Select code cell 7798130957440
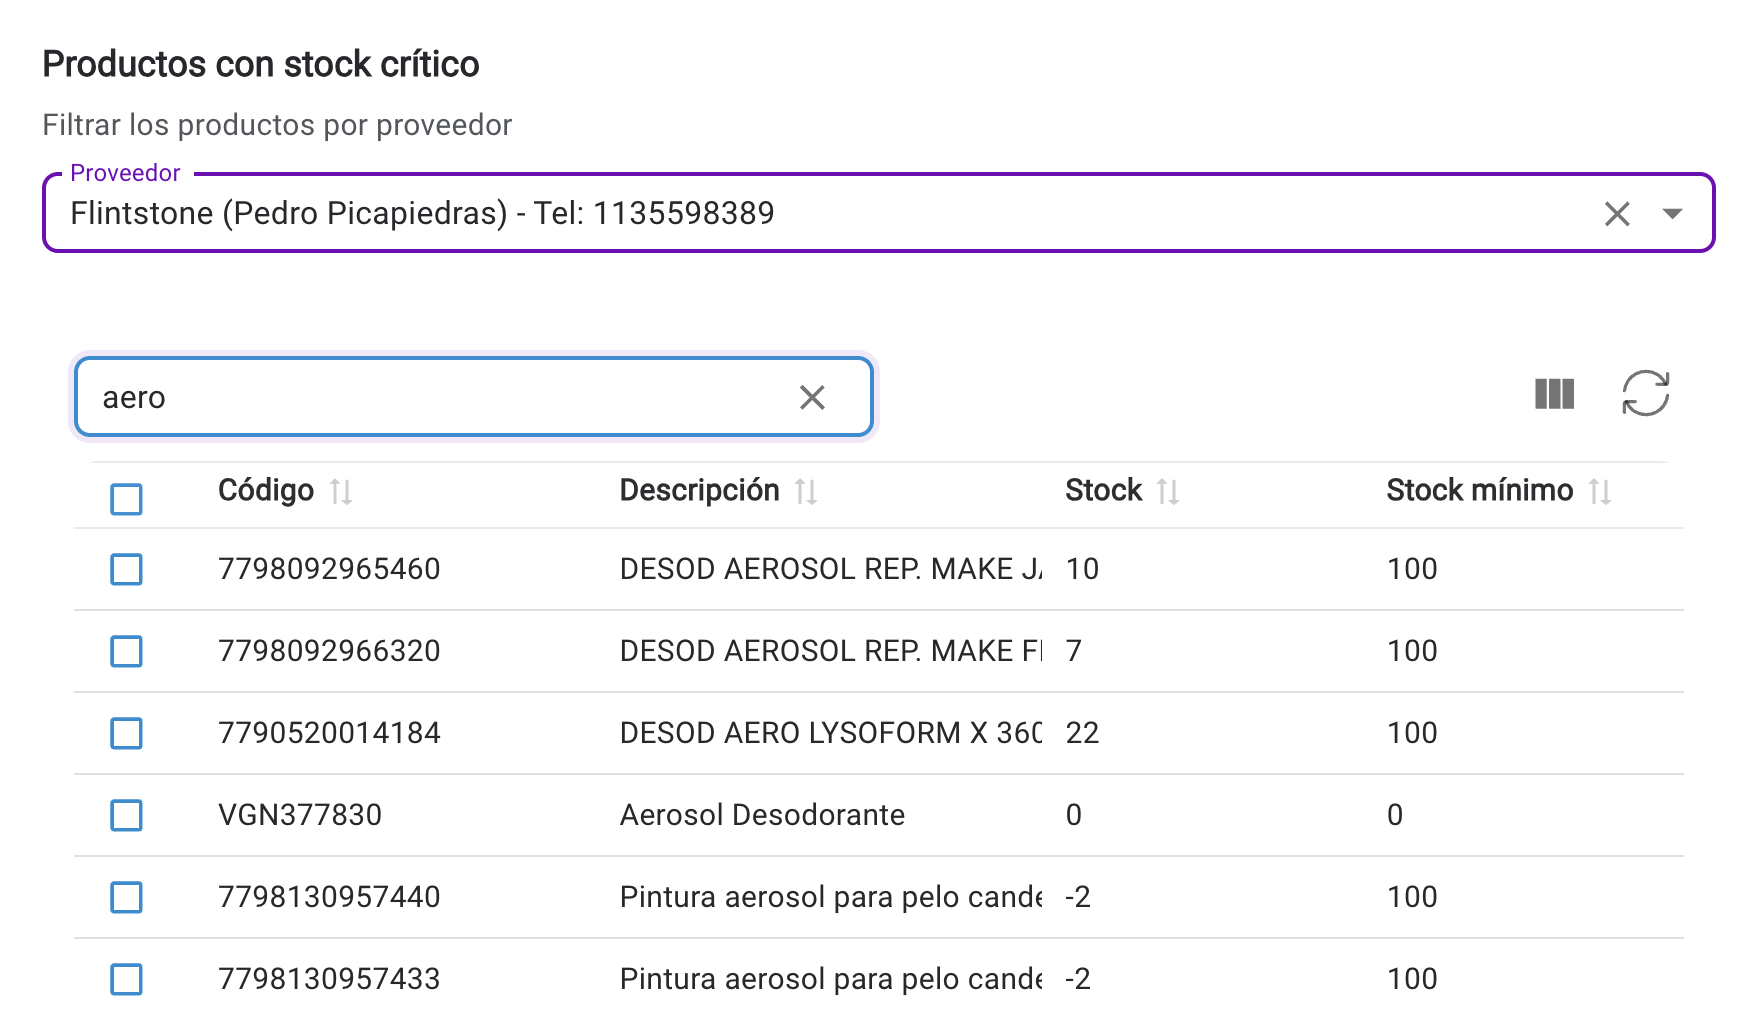Screen dimensions: 1762x1016 tap(329, 897)
